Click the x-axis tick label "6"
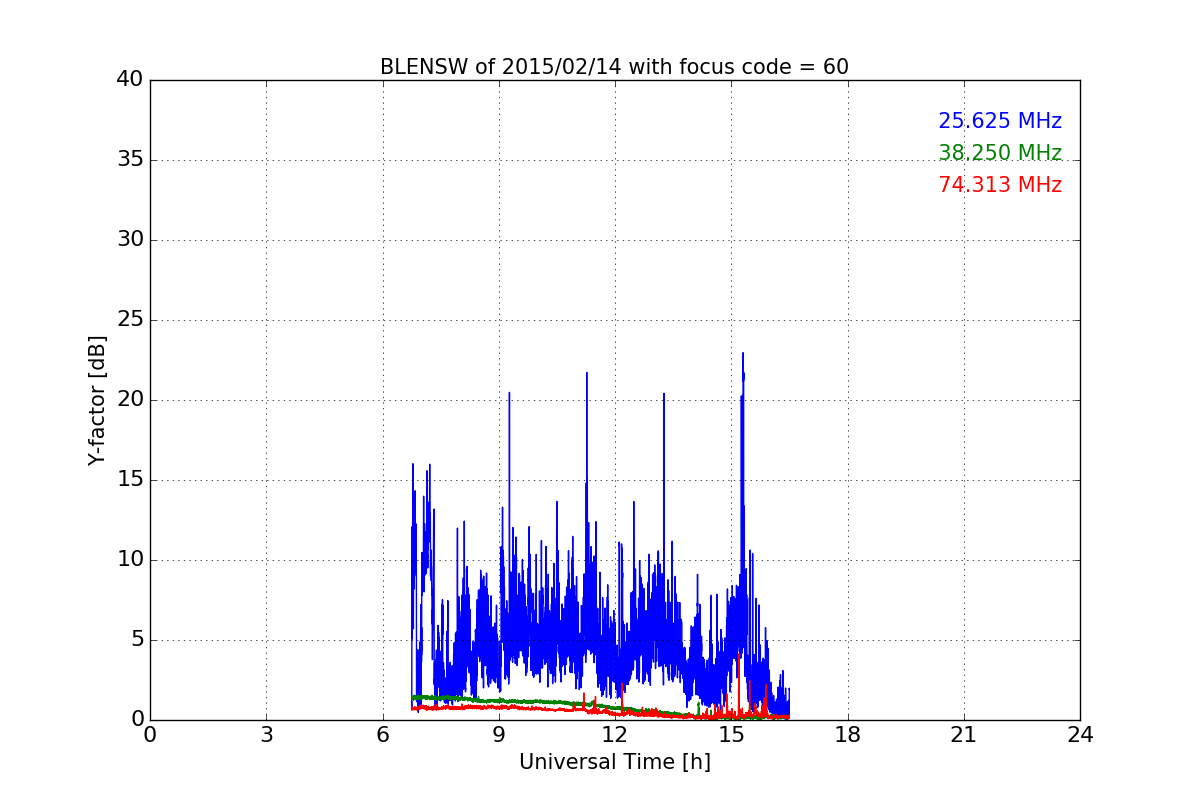This screenshot has width=1200, height=800. [382, 735]
